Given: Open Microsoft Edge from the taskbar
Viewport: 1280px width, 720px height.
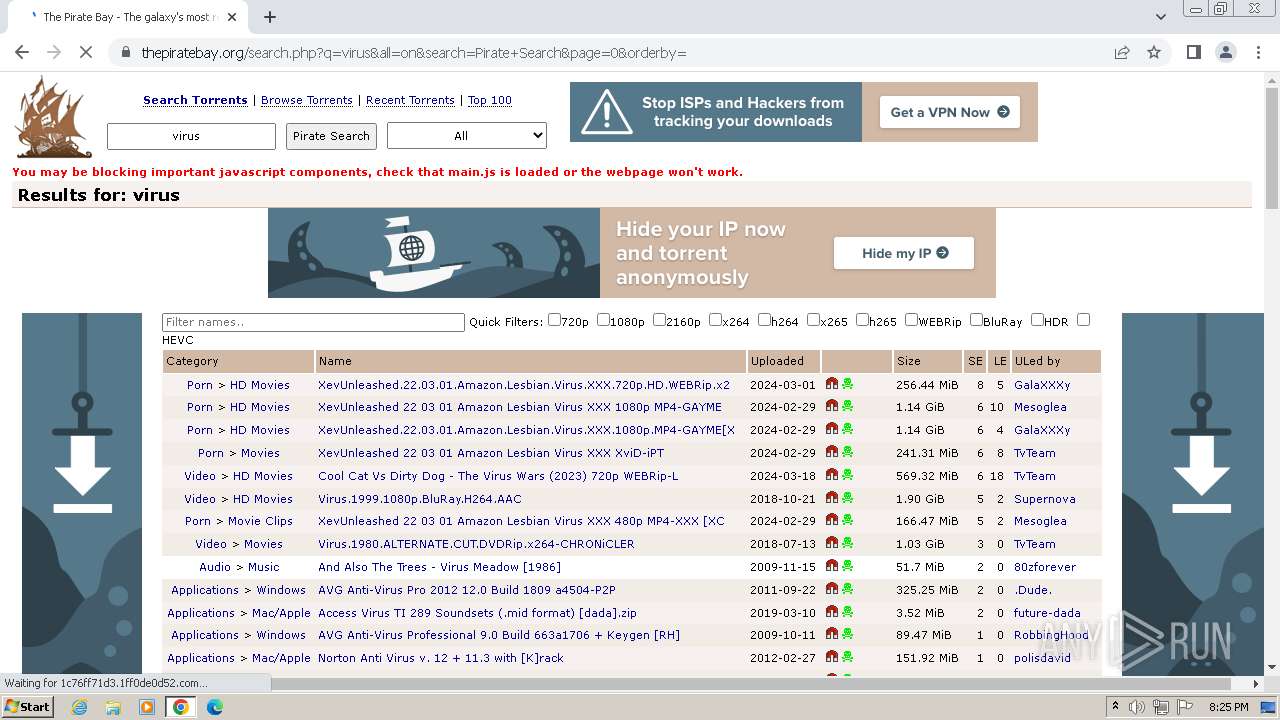Looking at the screenshot, I should tap(214, 707).
